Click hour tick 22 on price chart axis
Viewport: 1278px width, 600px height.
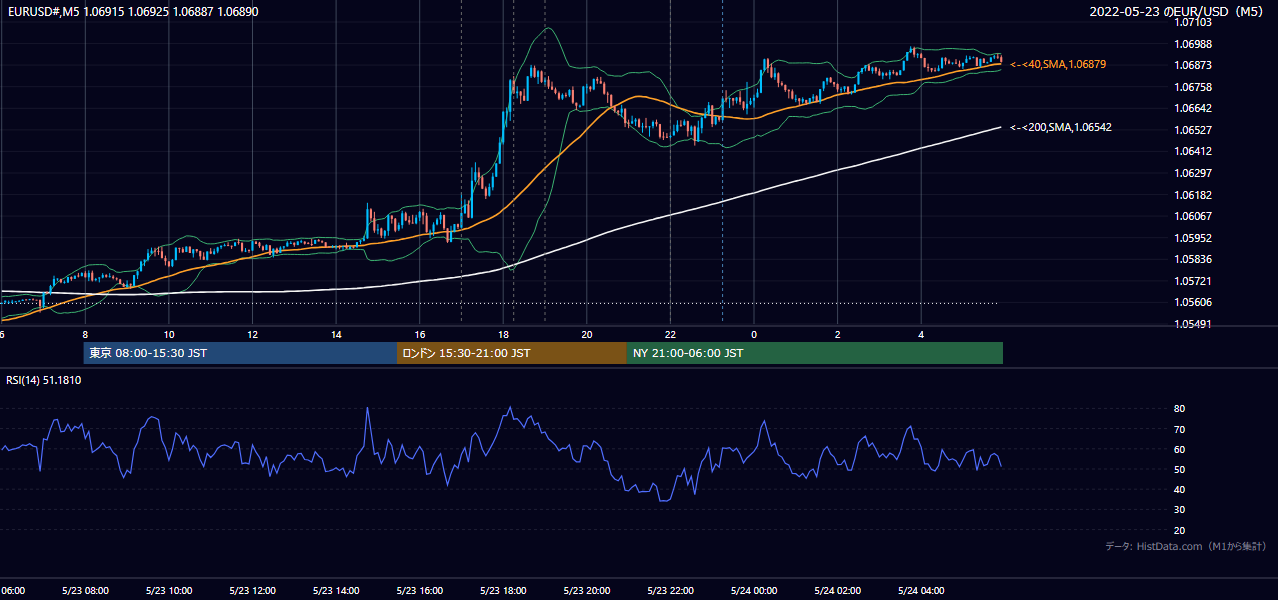pos(670,334)
